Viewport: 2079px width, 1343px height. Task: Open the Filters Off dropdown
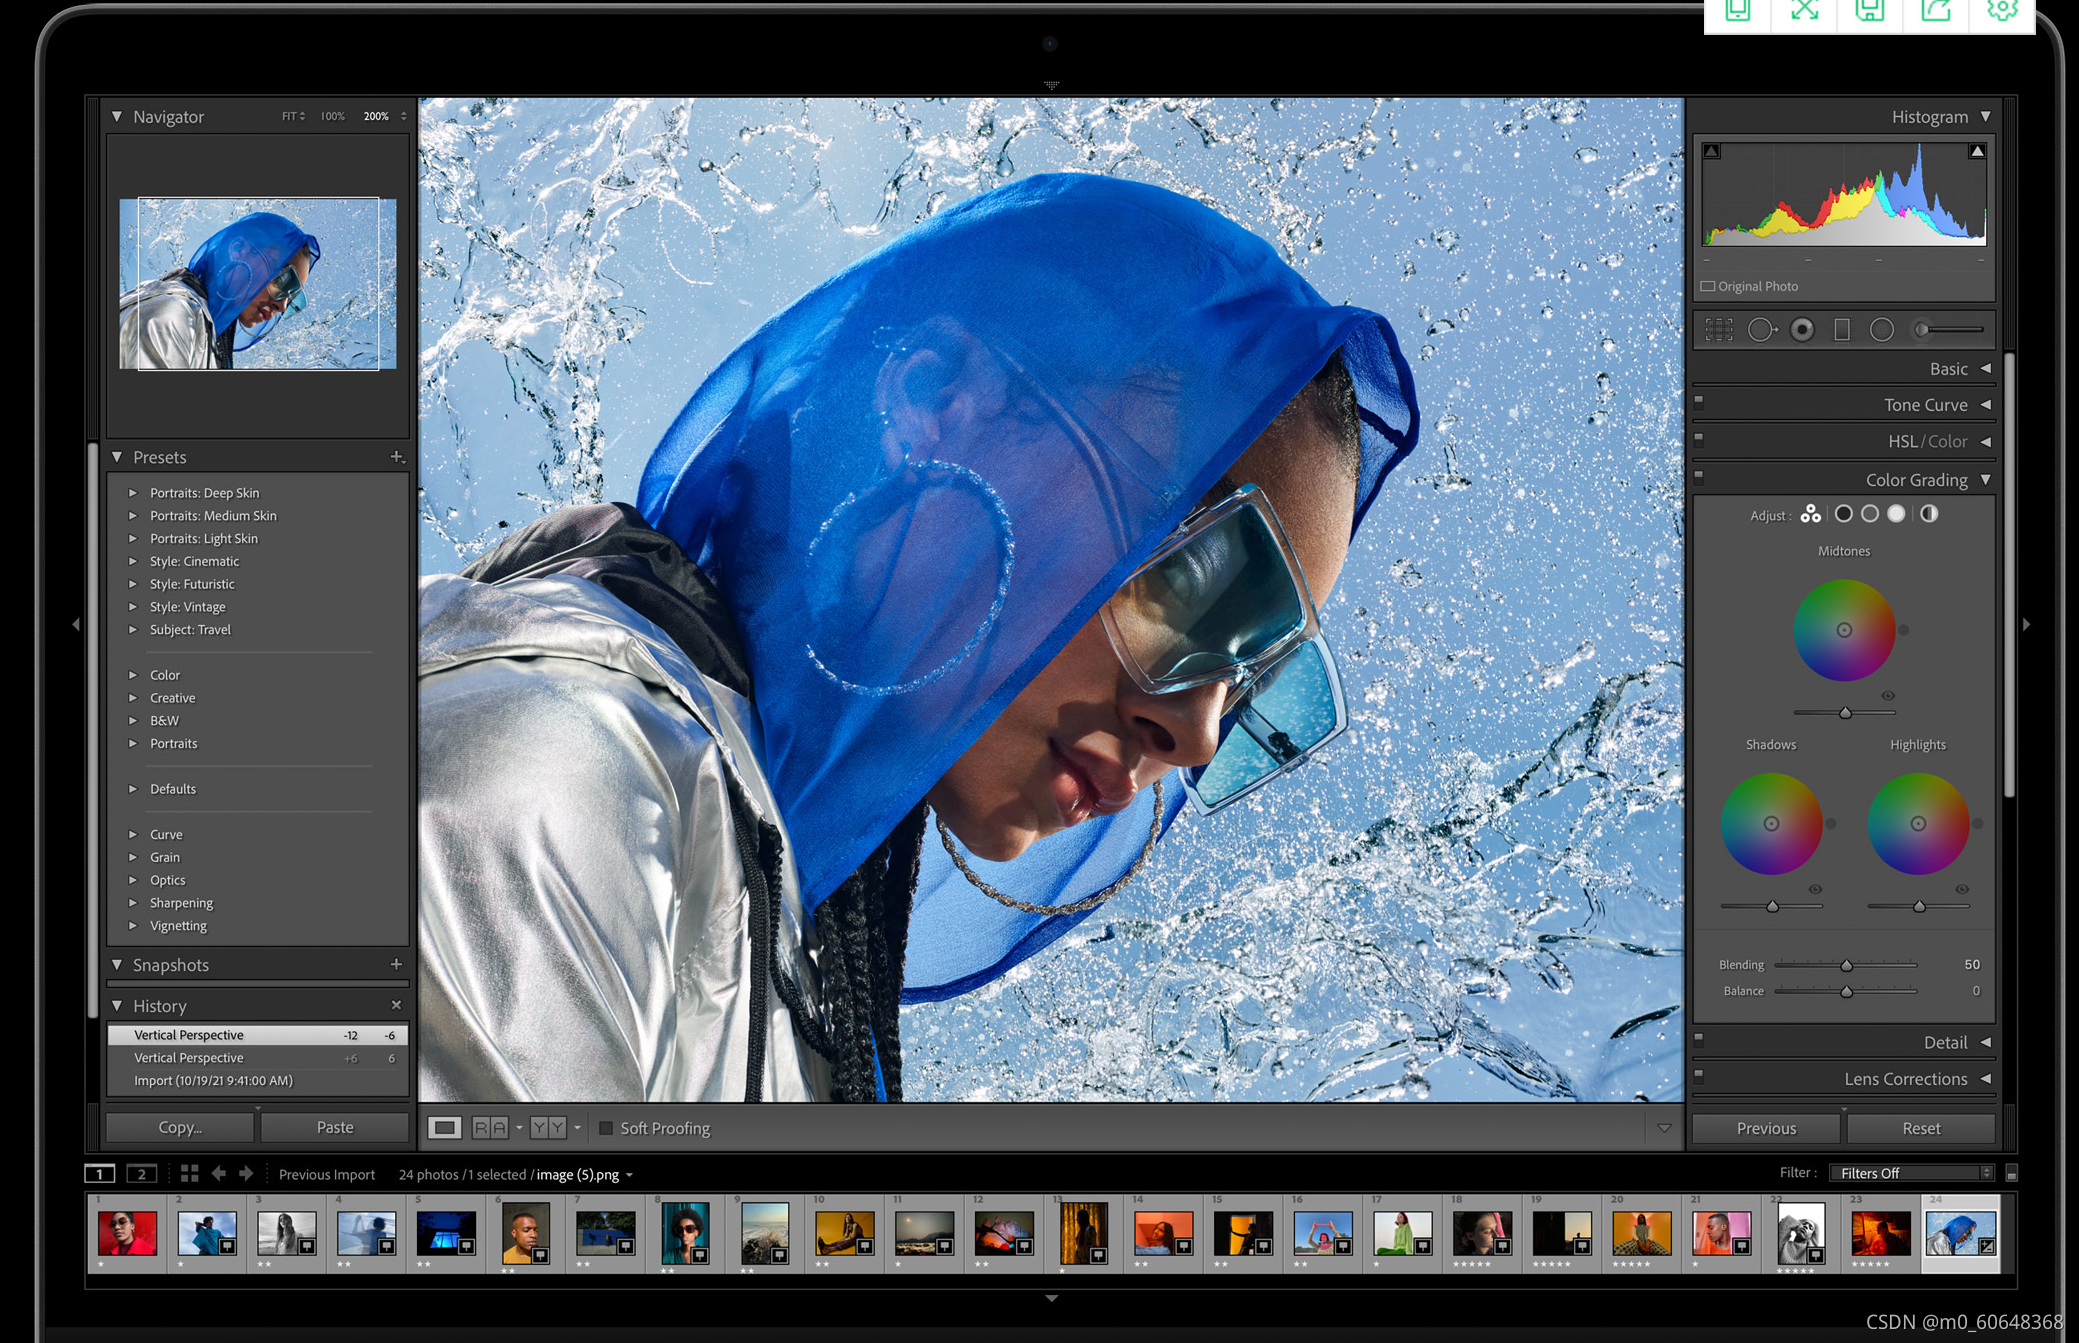click(1911, 1173)
